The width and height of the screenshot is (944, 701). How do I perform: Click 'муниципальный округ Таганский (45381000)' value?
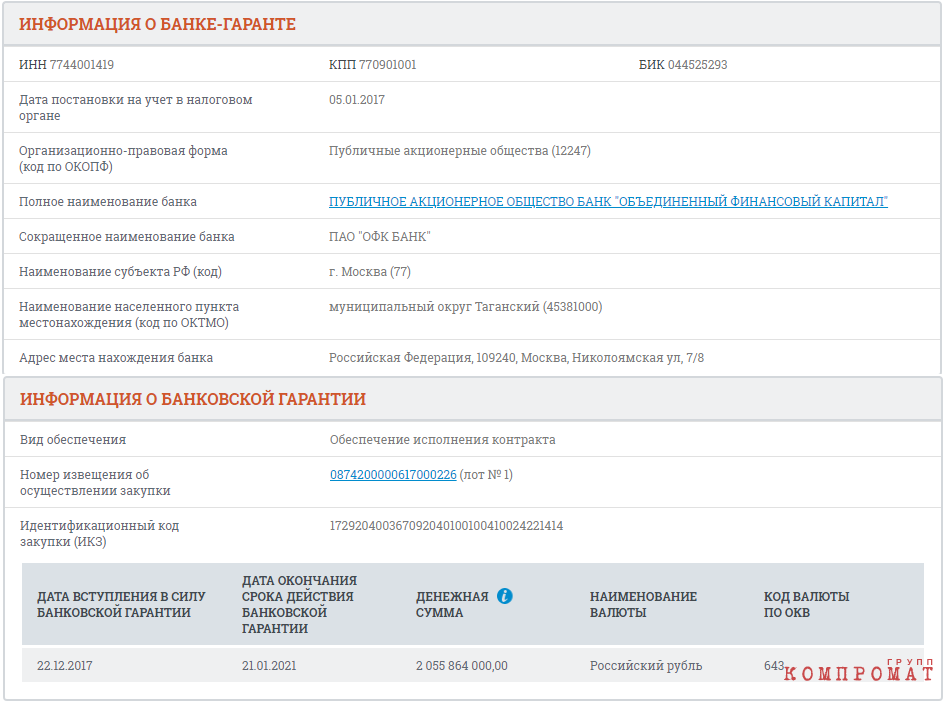(465, 307)
